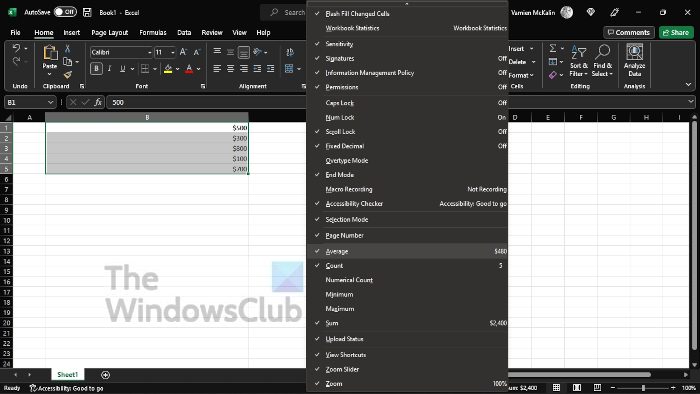Click the Redo arrow icon
This screenshot has height=394, width=700.
click(17, 62)
